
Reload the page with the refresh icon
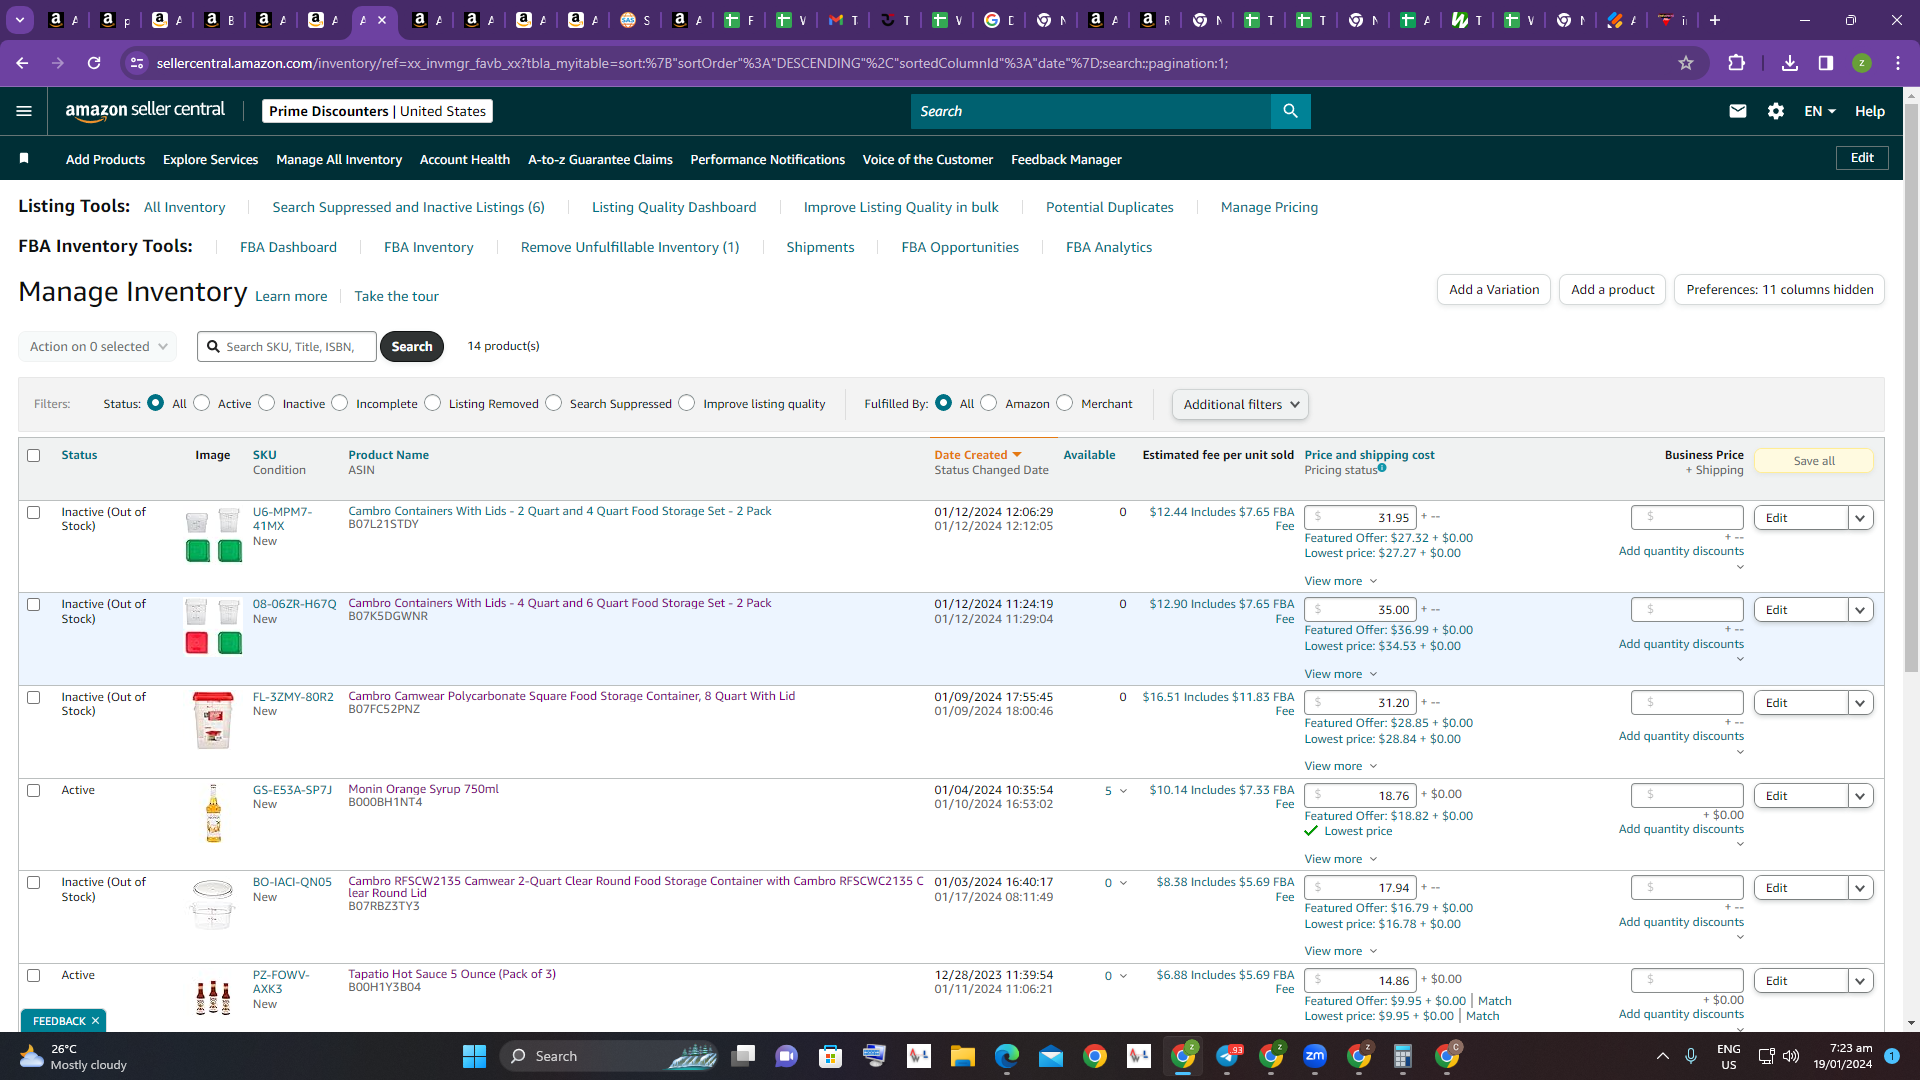pyautogui.click(x=94, y=63)
